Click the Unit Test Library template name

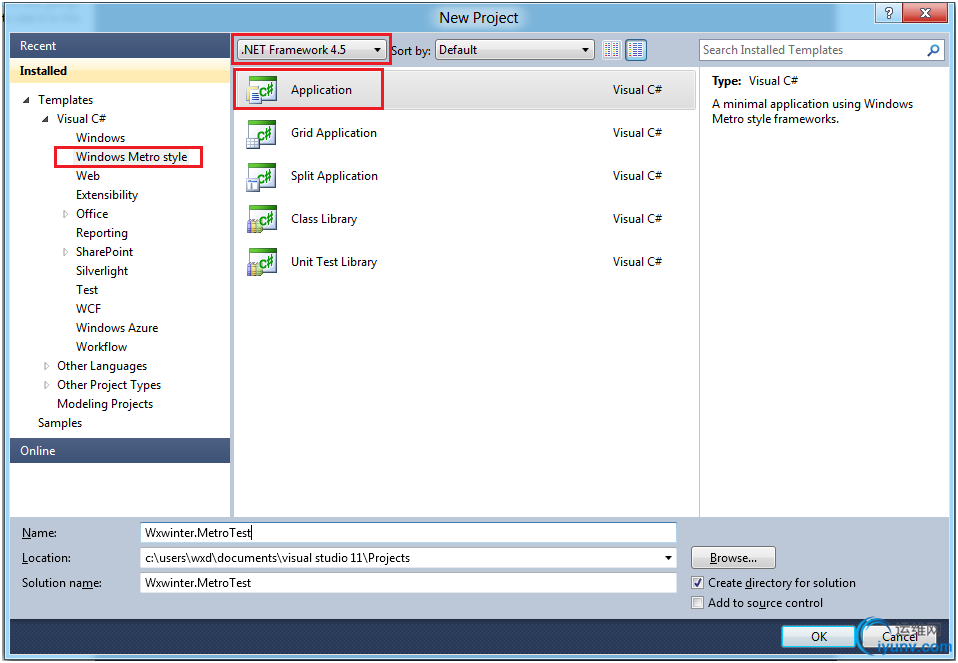pos(334,262)
